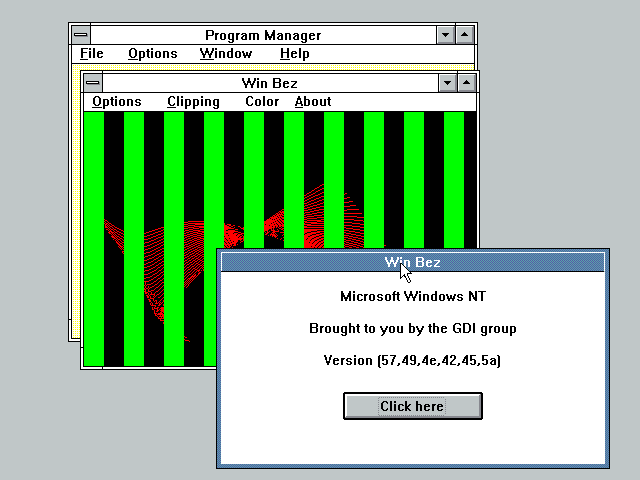Open Win Bez About menu

313,102
